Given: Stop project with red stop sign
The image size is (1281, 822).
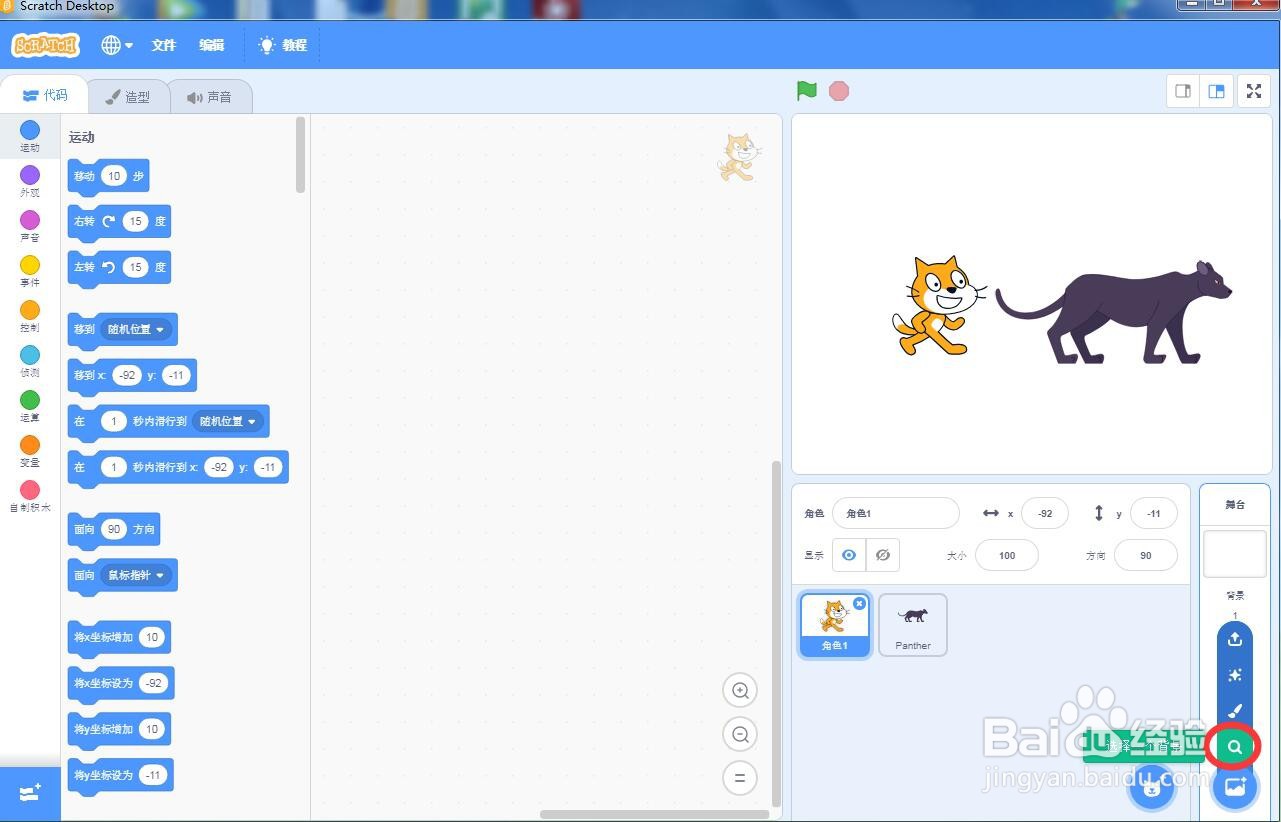Looking at the screenshot, I should (x=839, y=91).
